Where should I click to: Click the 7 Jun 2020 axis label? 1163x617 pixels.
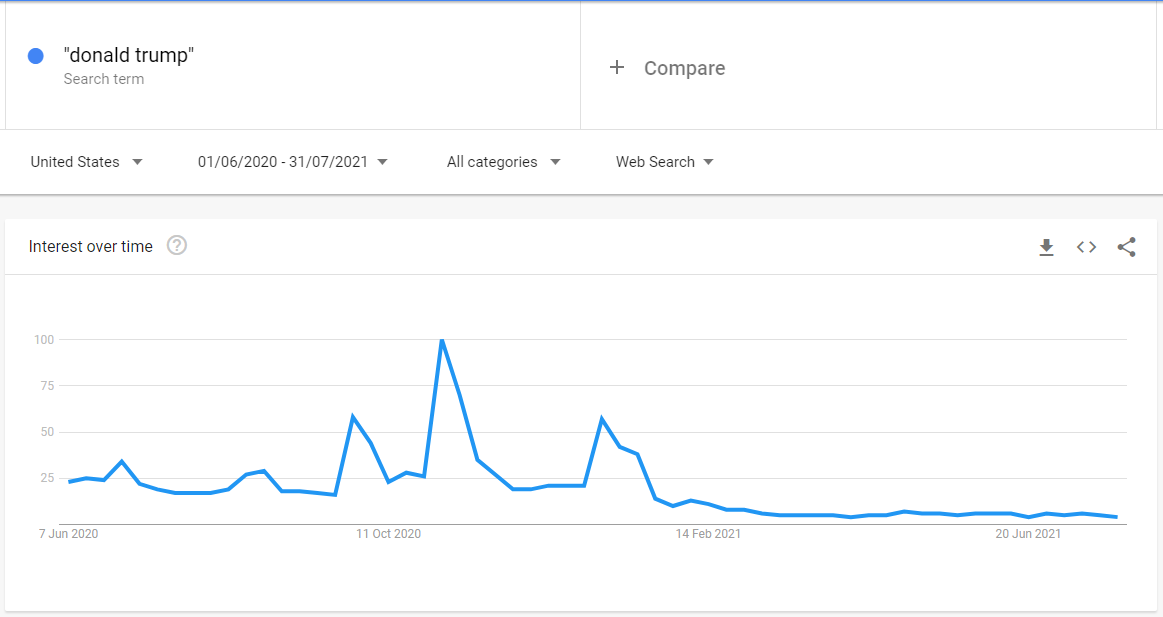coord(69,534)
